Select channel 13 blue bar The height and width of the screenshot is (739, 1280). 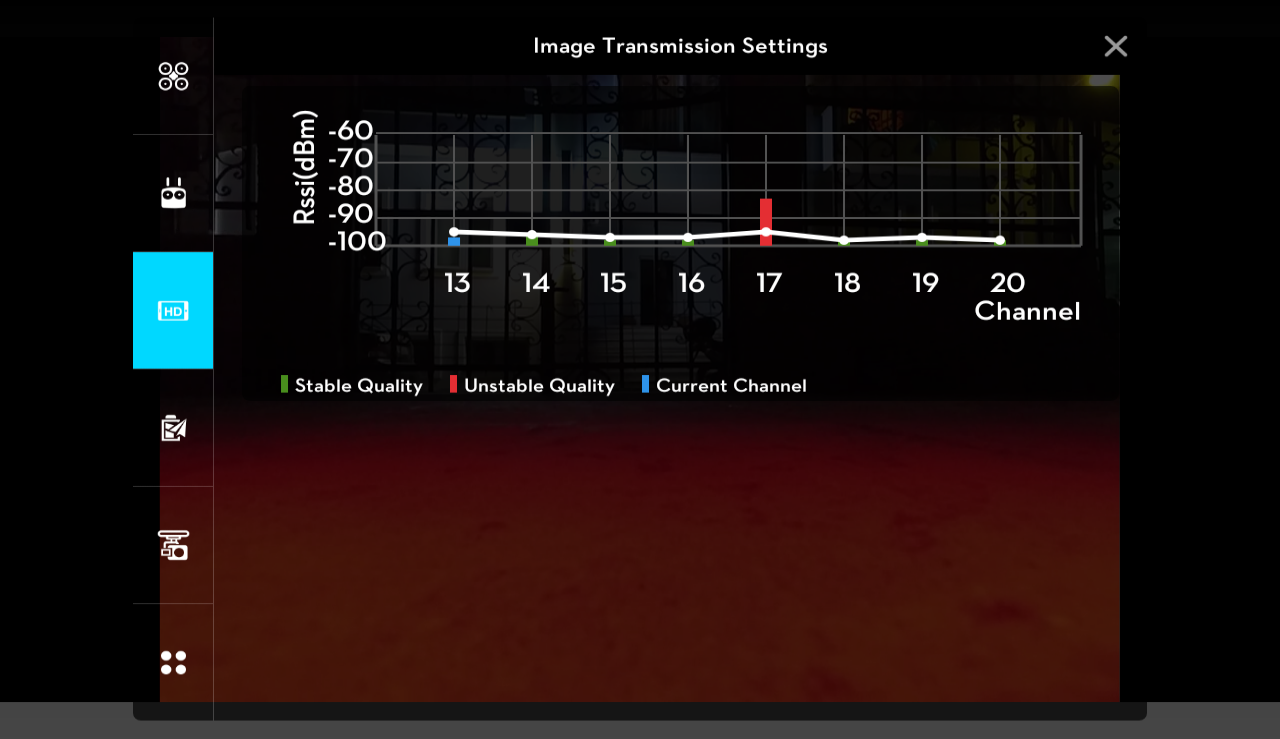[454, 241]
